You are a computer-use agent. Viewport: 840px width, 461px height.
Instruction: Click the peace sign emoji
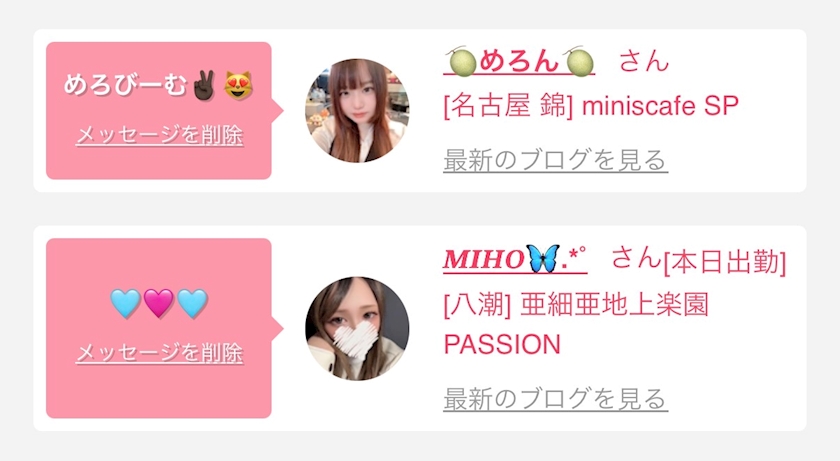(204, 85)
